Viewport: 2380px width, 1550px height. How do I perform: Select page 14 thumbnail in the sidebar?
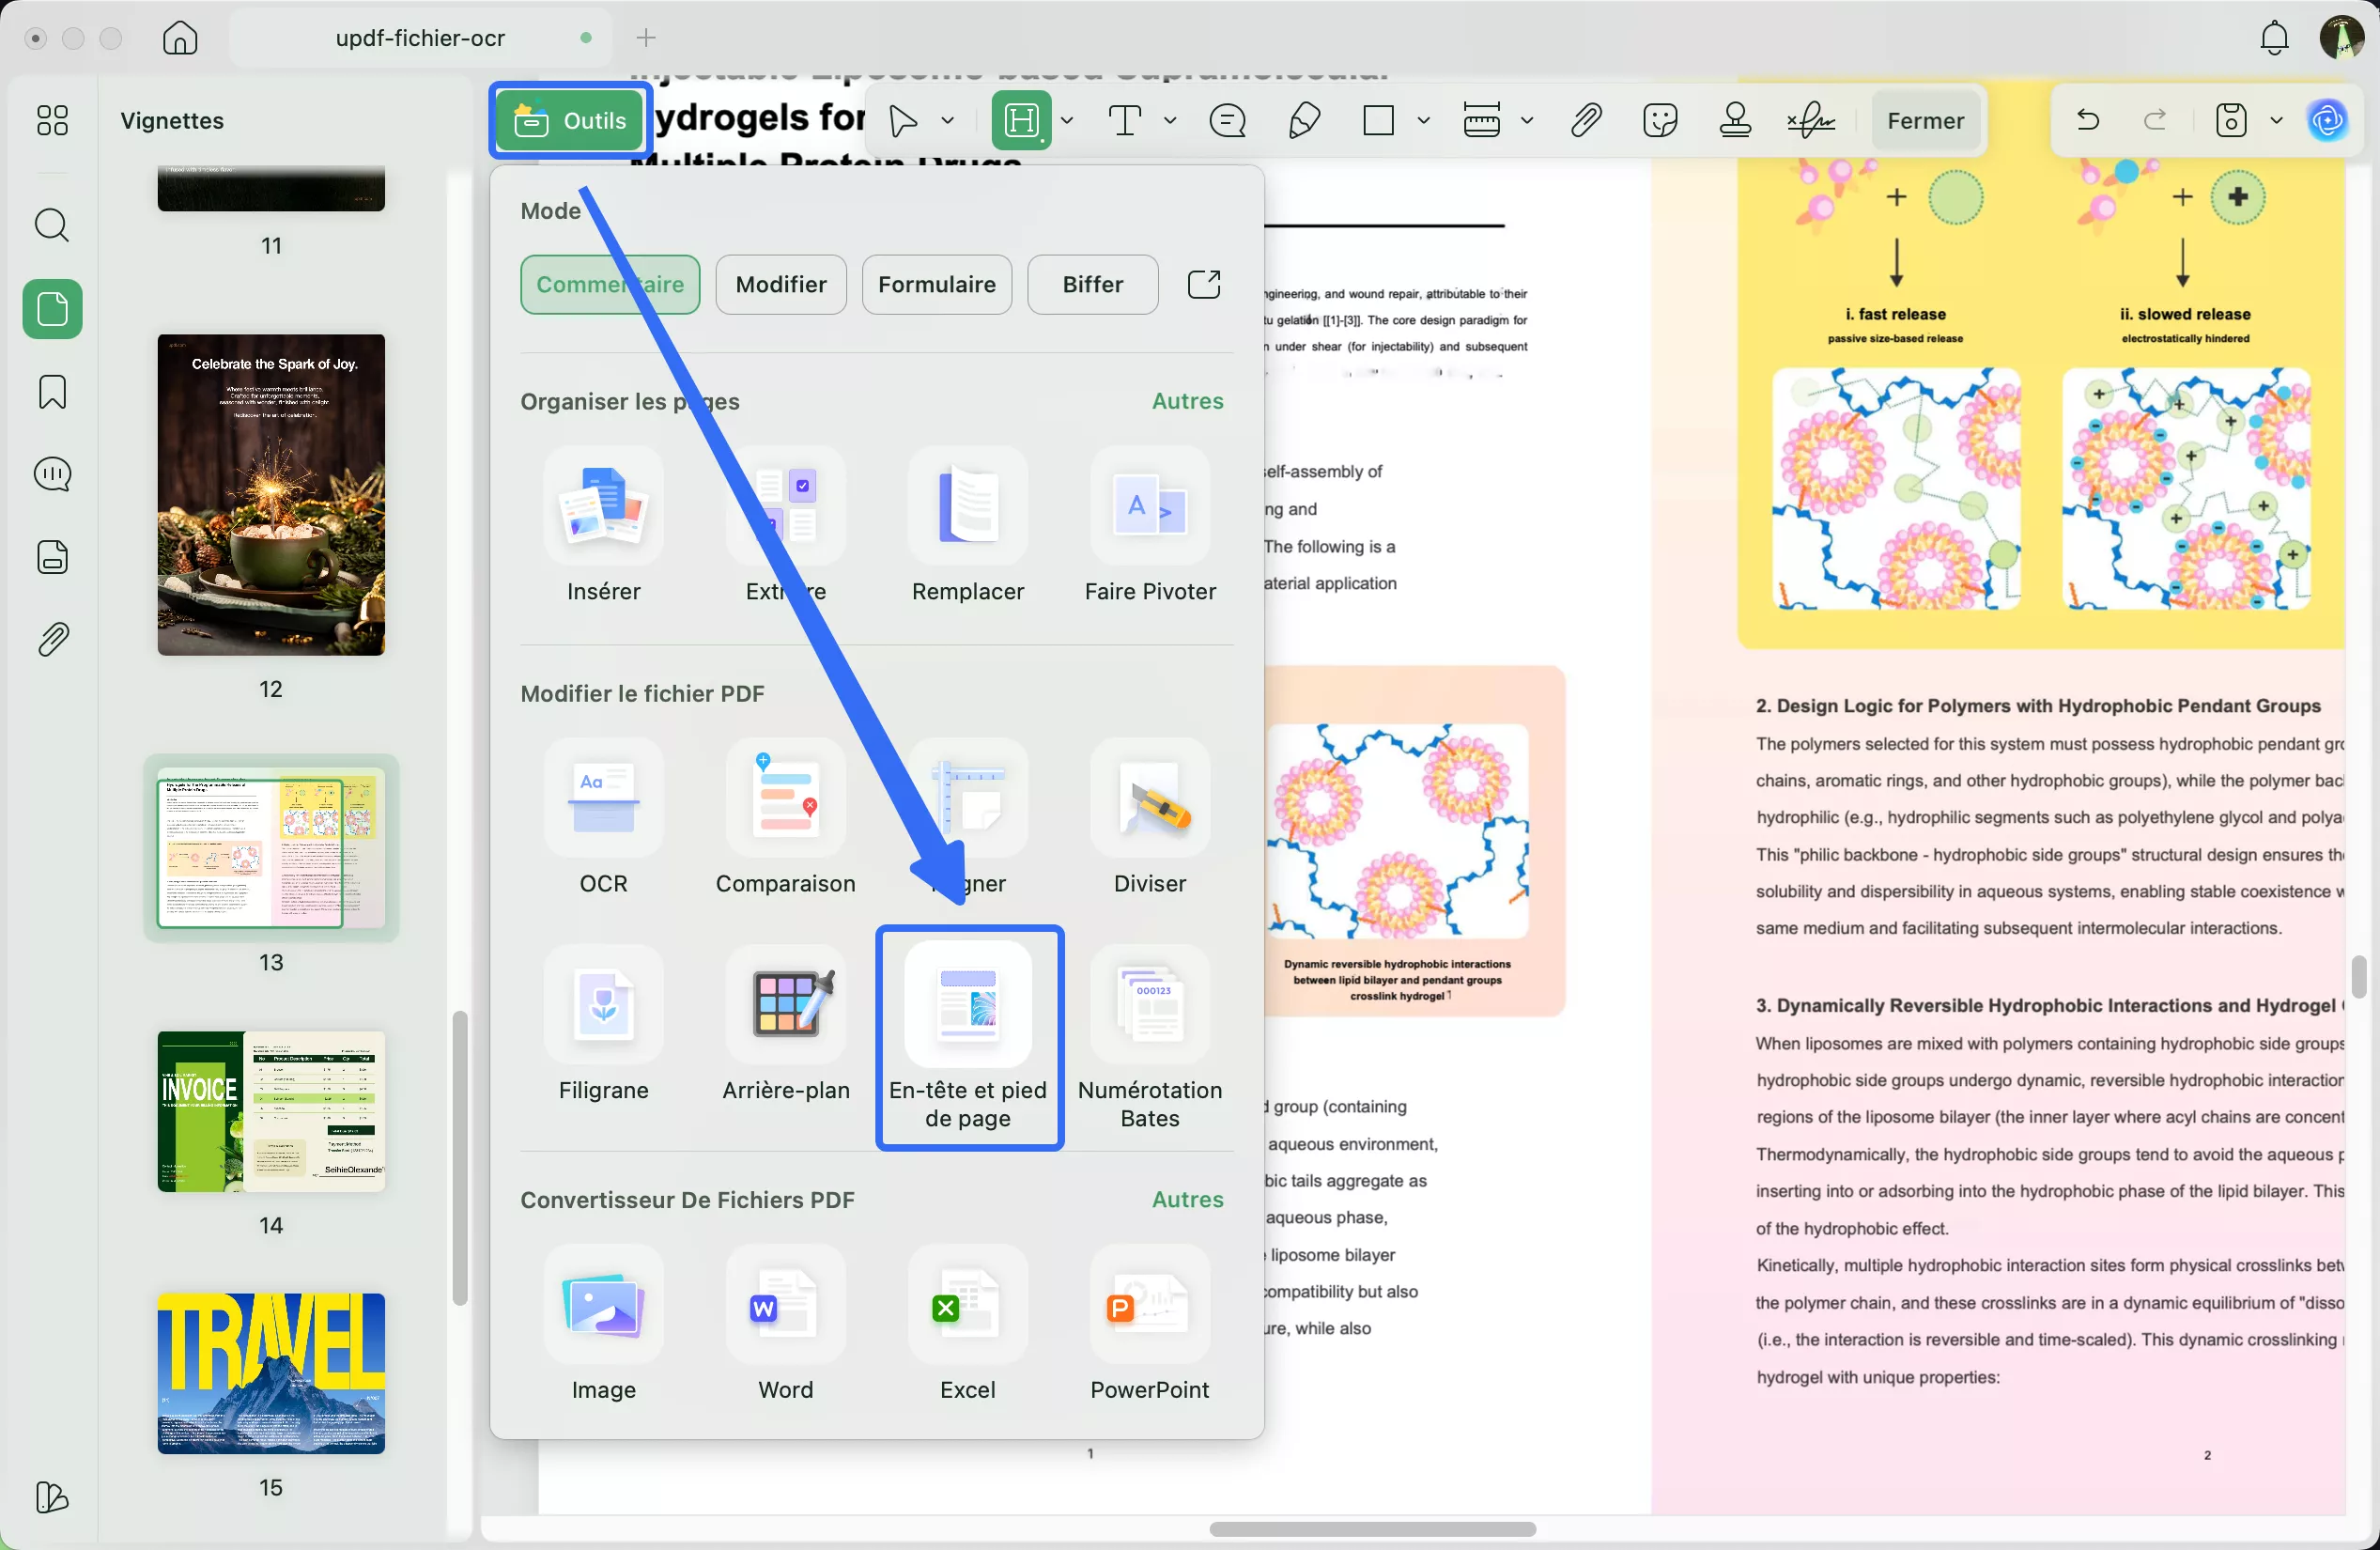click(270, 1112)
